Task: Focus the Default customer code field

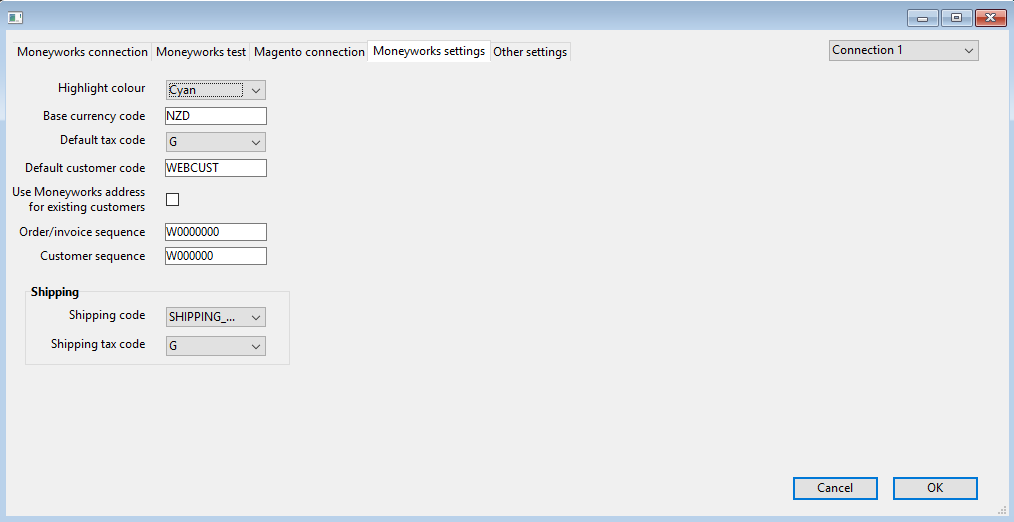Action: 215,168
